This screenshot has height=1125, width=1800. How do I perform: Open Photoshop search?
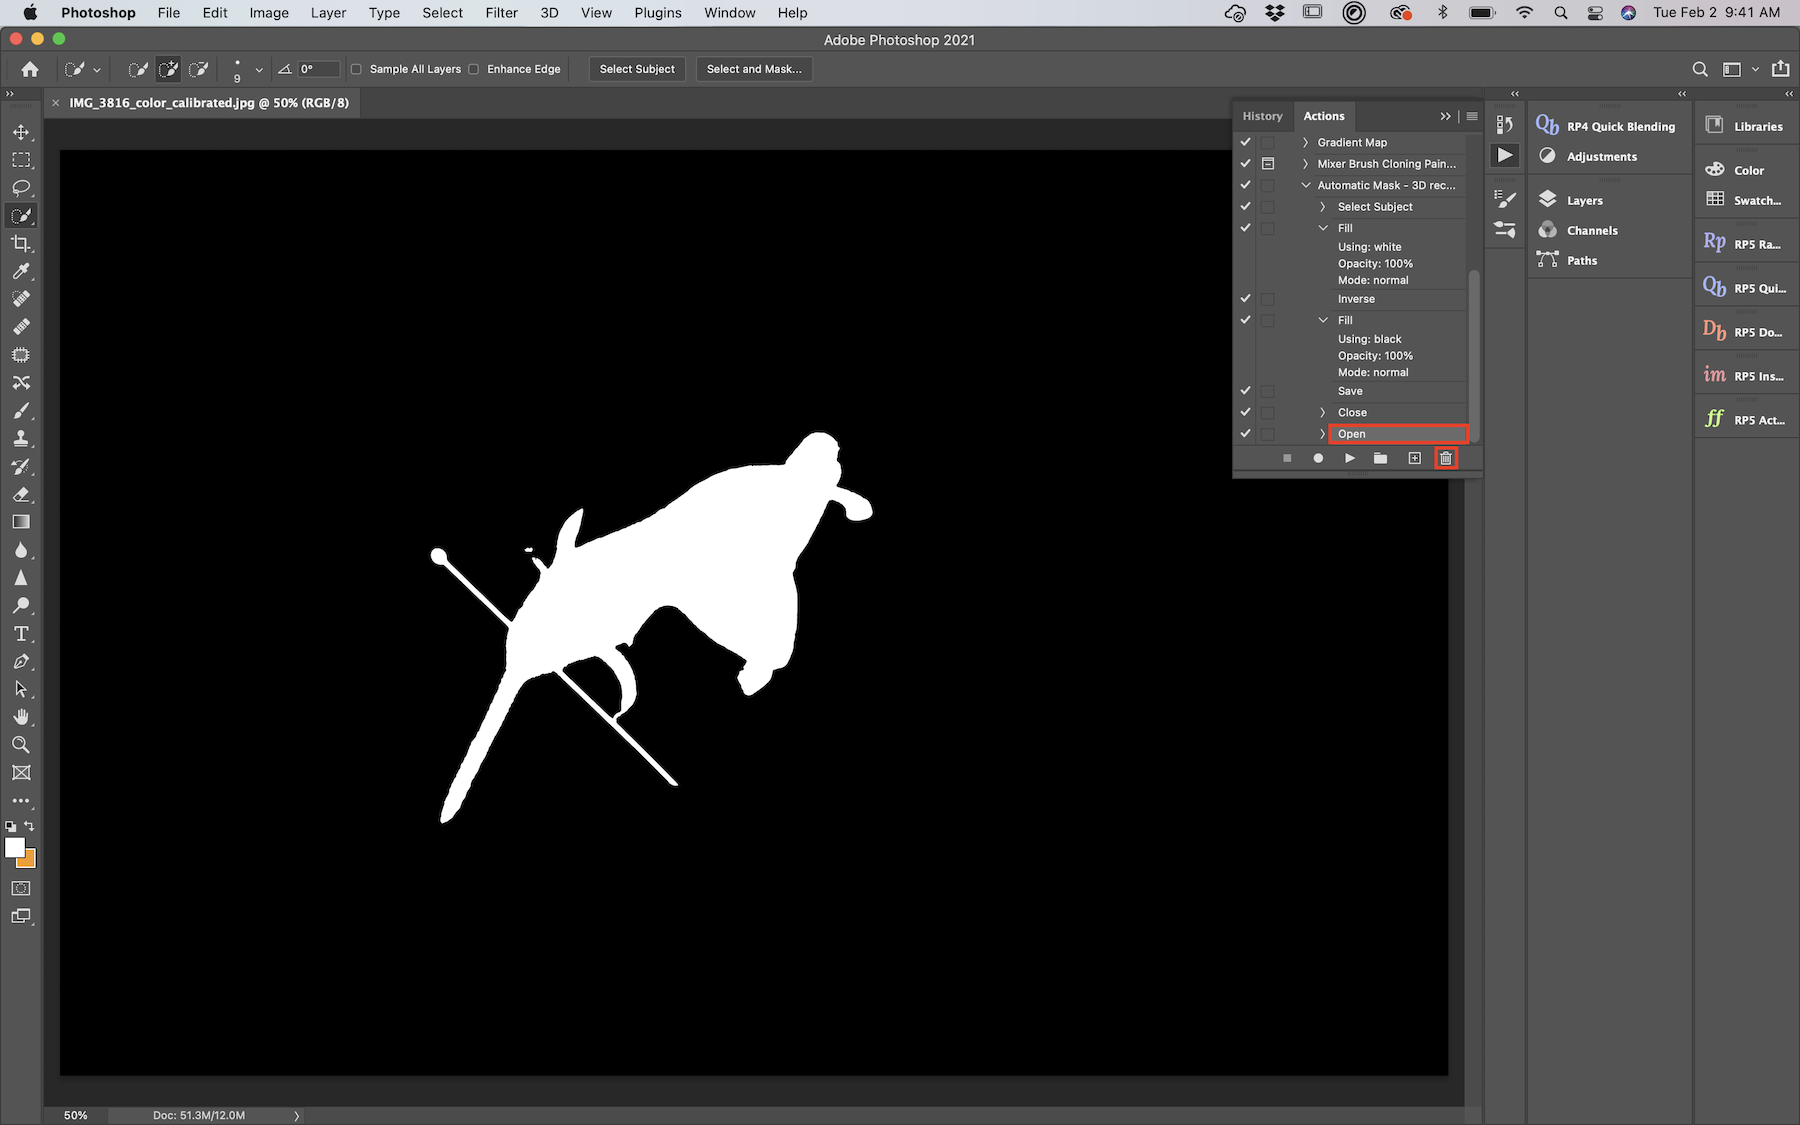click(1700, 69)
